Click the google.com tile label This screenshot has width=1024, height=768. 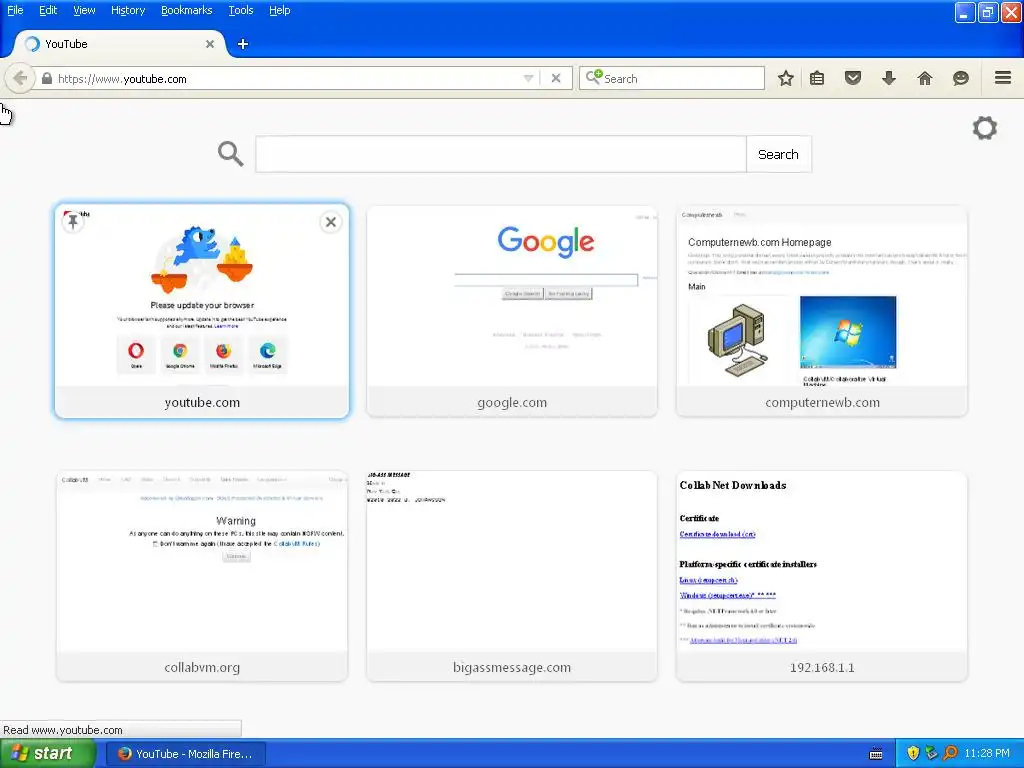pos(512,402)
